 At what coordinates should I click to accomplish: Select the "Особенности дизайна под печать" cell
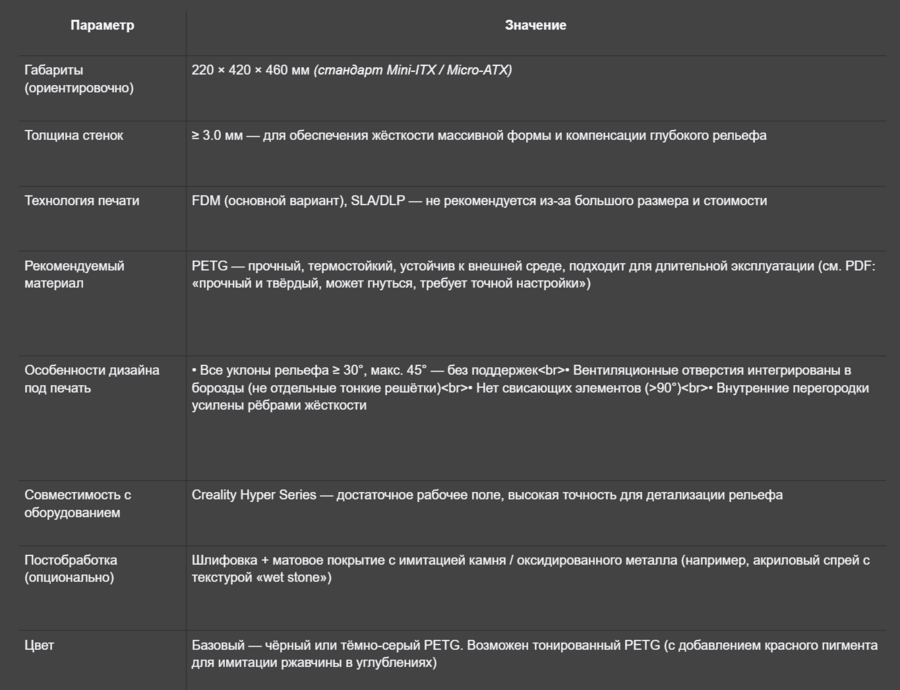[91, 379]
